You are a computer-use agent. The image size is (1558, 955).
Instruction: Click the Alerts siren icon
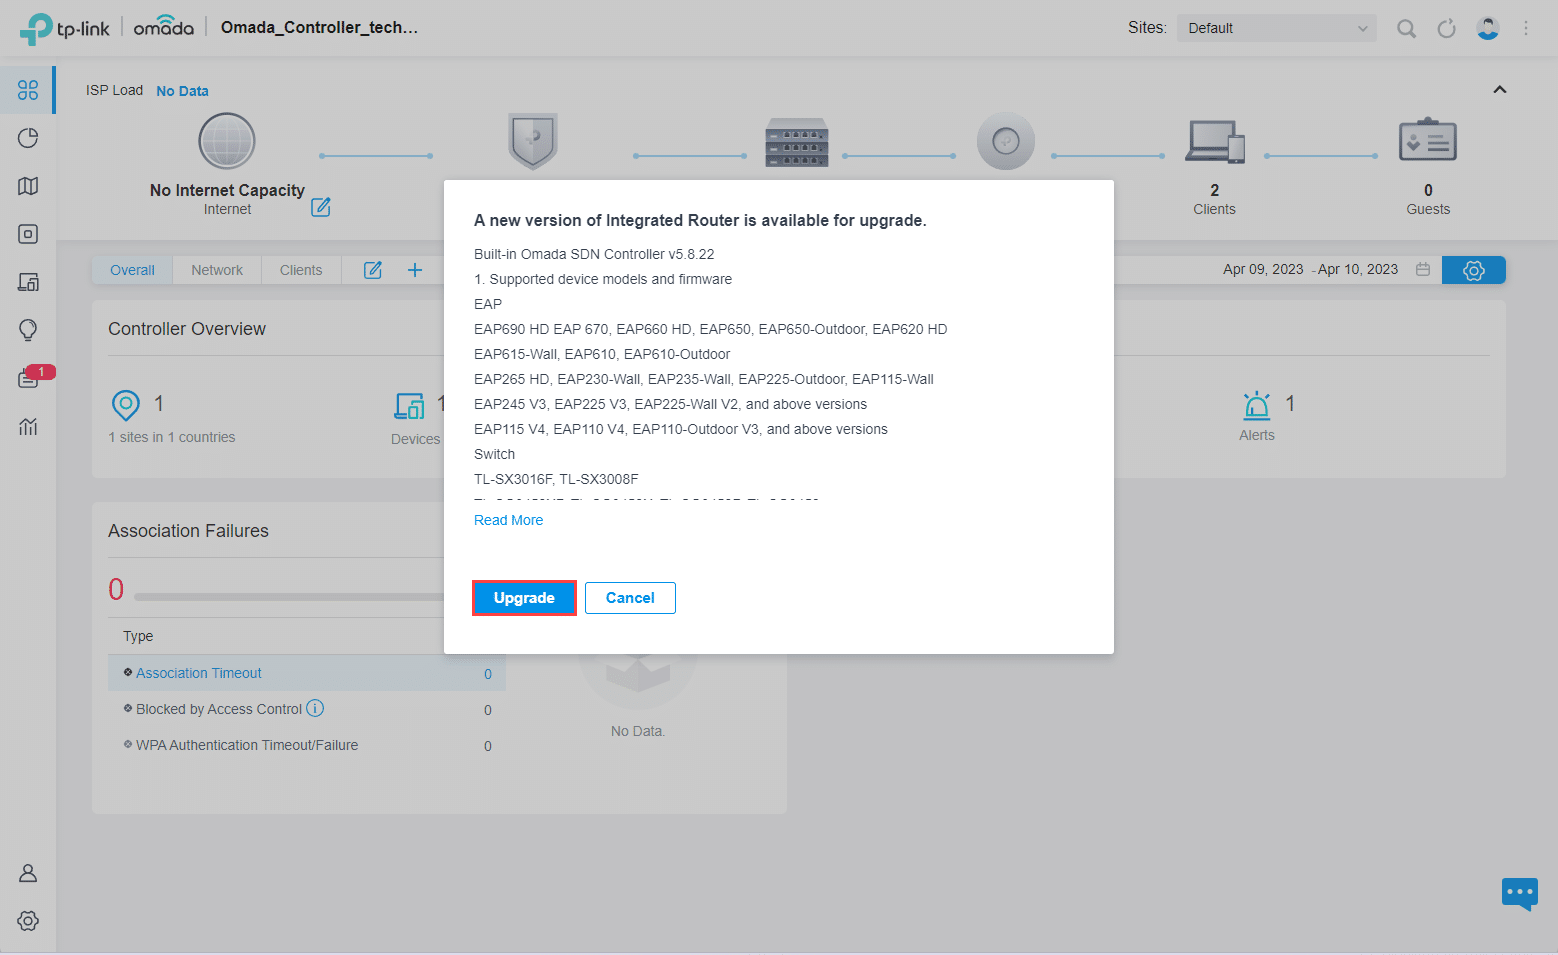point(1257,405)
